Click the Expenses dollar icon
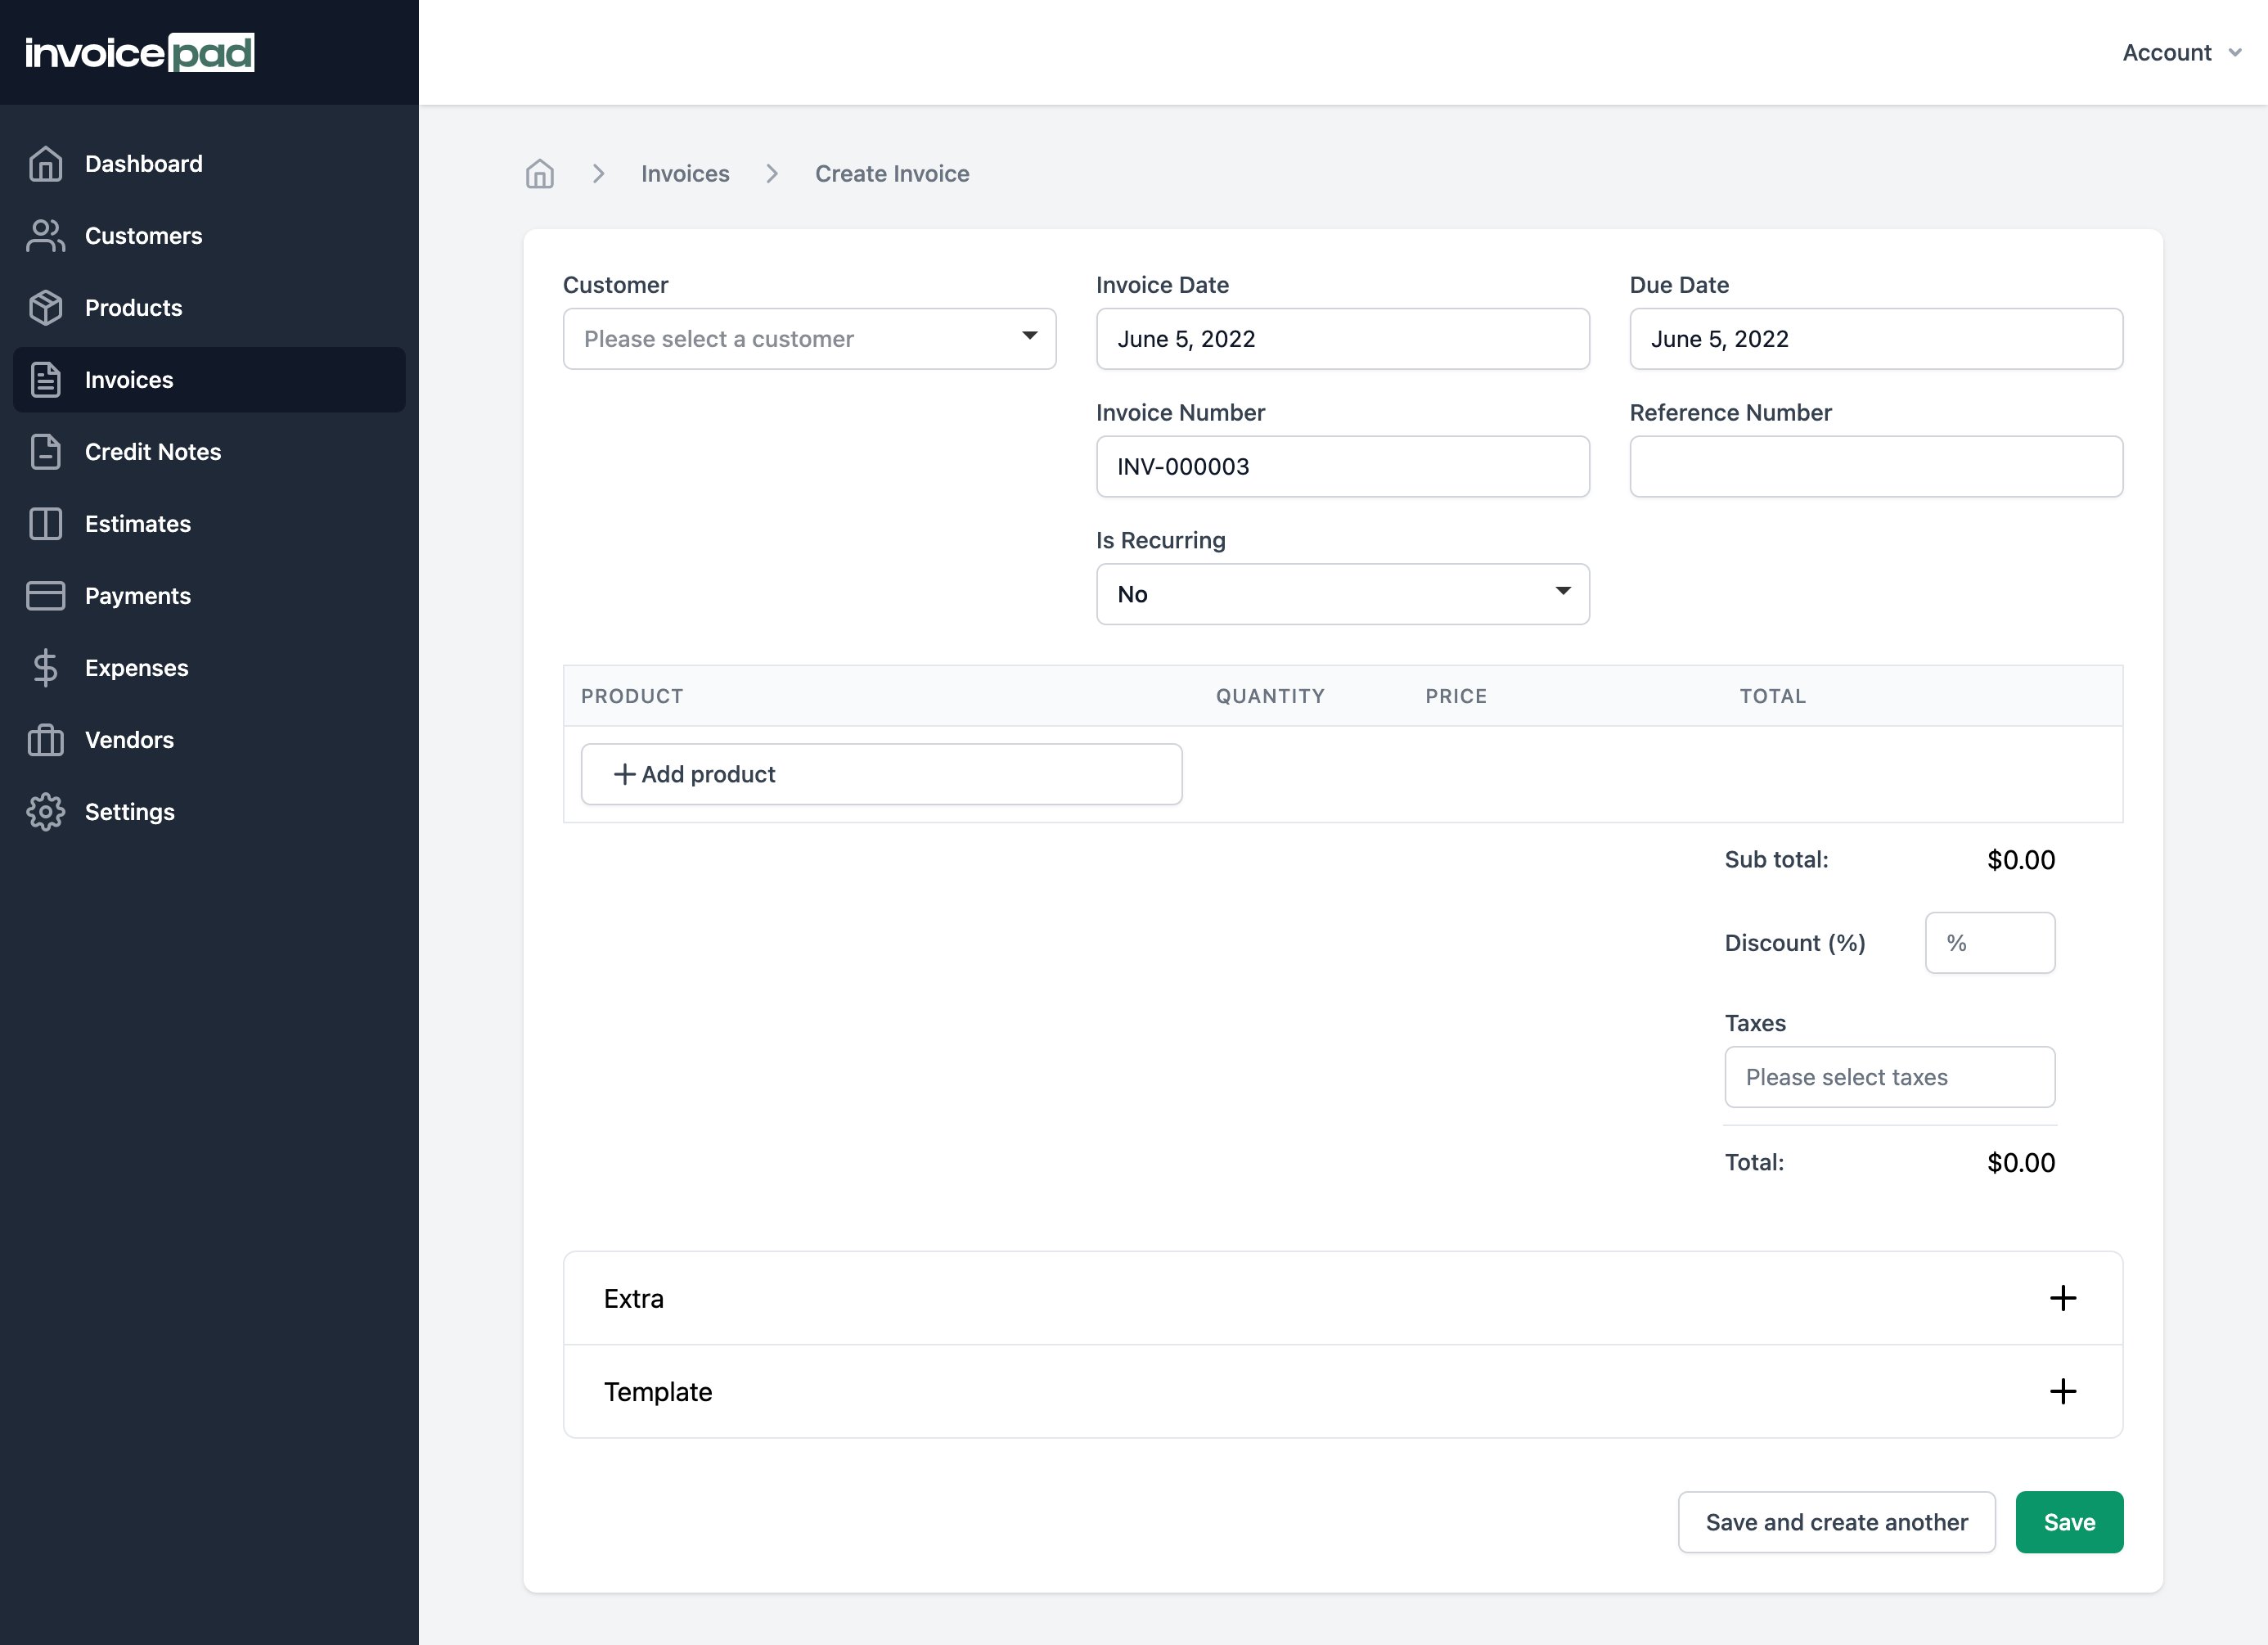2268x1645 pixels. [45, 668]
